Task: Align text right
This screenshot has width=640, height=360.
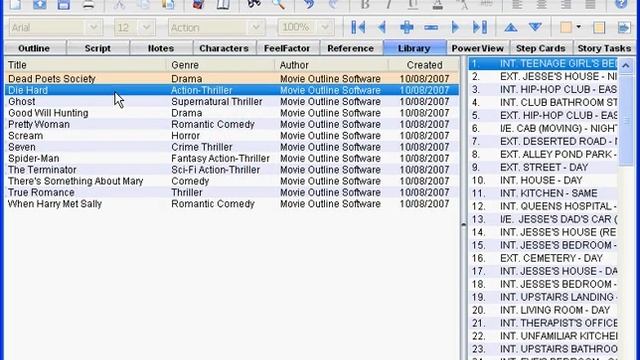Action: pos(566,4)
